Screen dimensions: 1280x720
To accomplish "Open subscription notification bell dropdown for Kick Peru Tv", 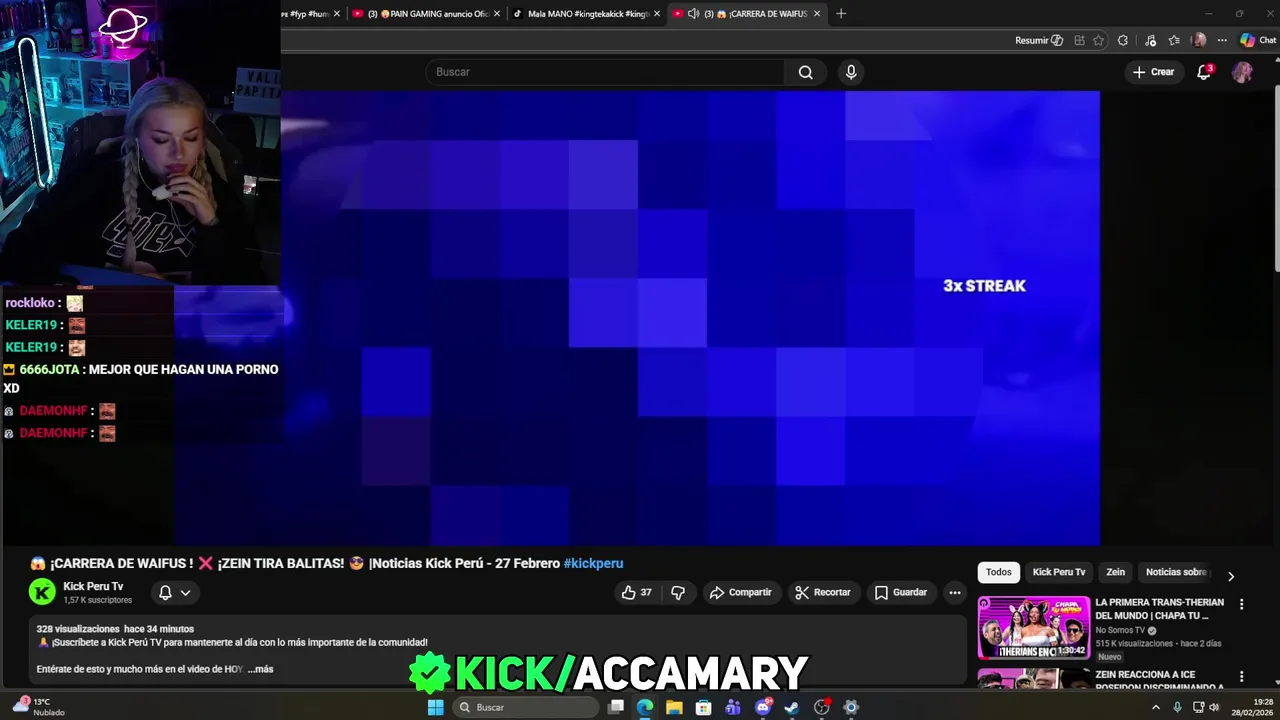I will coord(175,592).
